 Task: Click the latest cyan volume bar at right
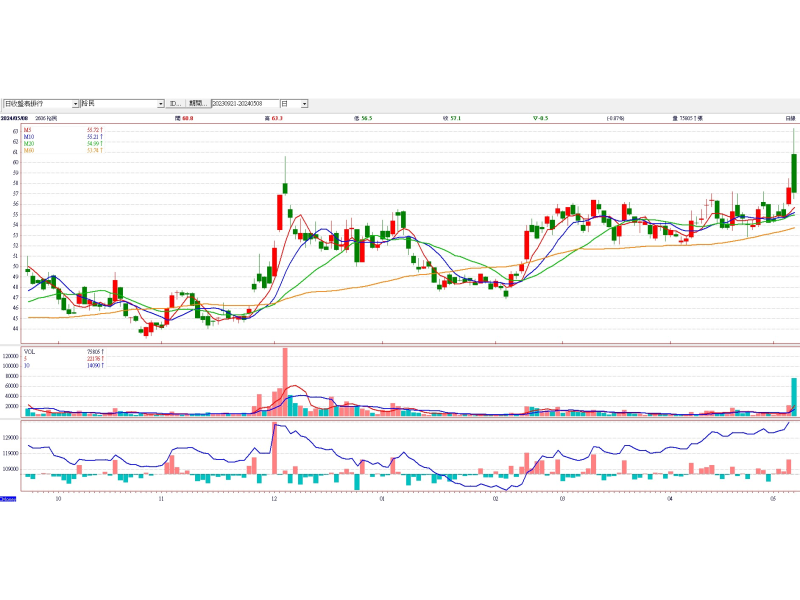pyautogui.click(x=794, y=396)
